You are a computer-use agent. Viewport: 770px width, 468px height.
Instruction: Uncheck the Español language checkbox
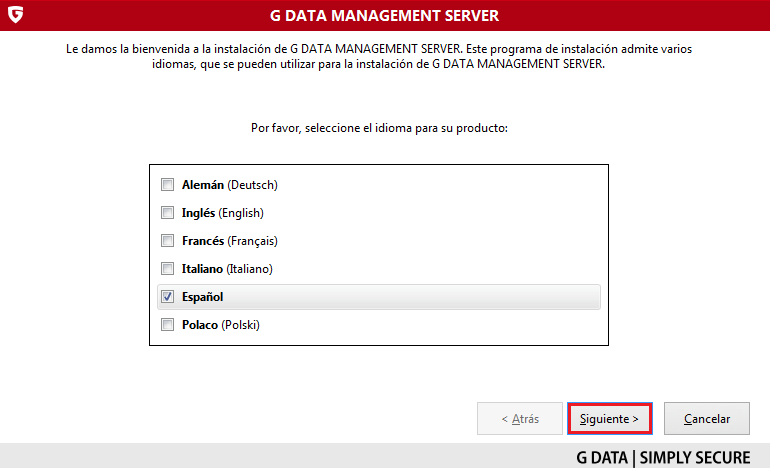point(167,297)
